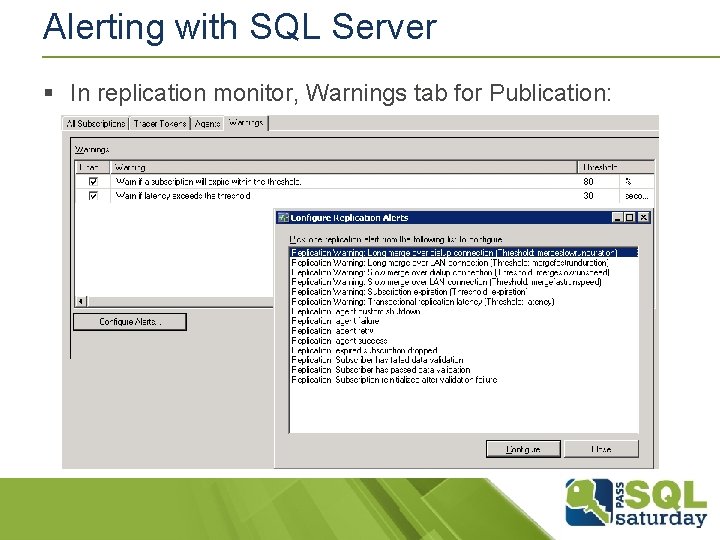Toggle the latency threshold warning checkbox
Screen dimensions: 720x540
click(x=93, y=196)
